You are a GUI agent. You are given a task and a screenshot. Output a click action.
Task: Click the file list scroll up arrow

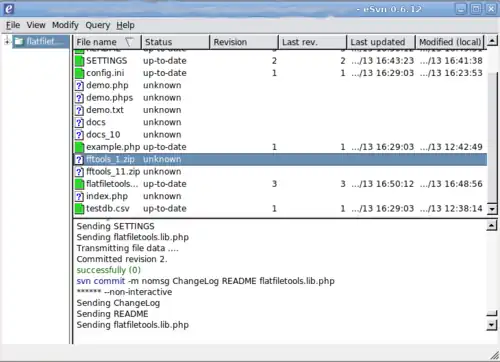492,41
